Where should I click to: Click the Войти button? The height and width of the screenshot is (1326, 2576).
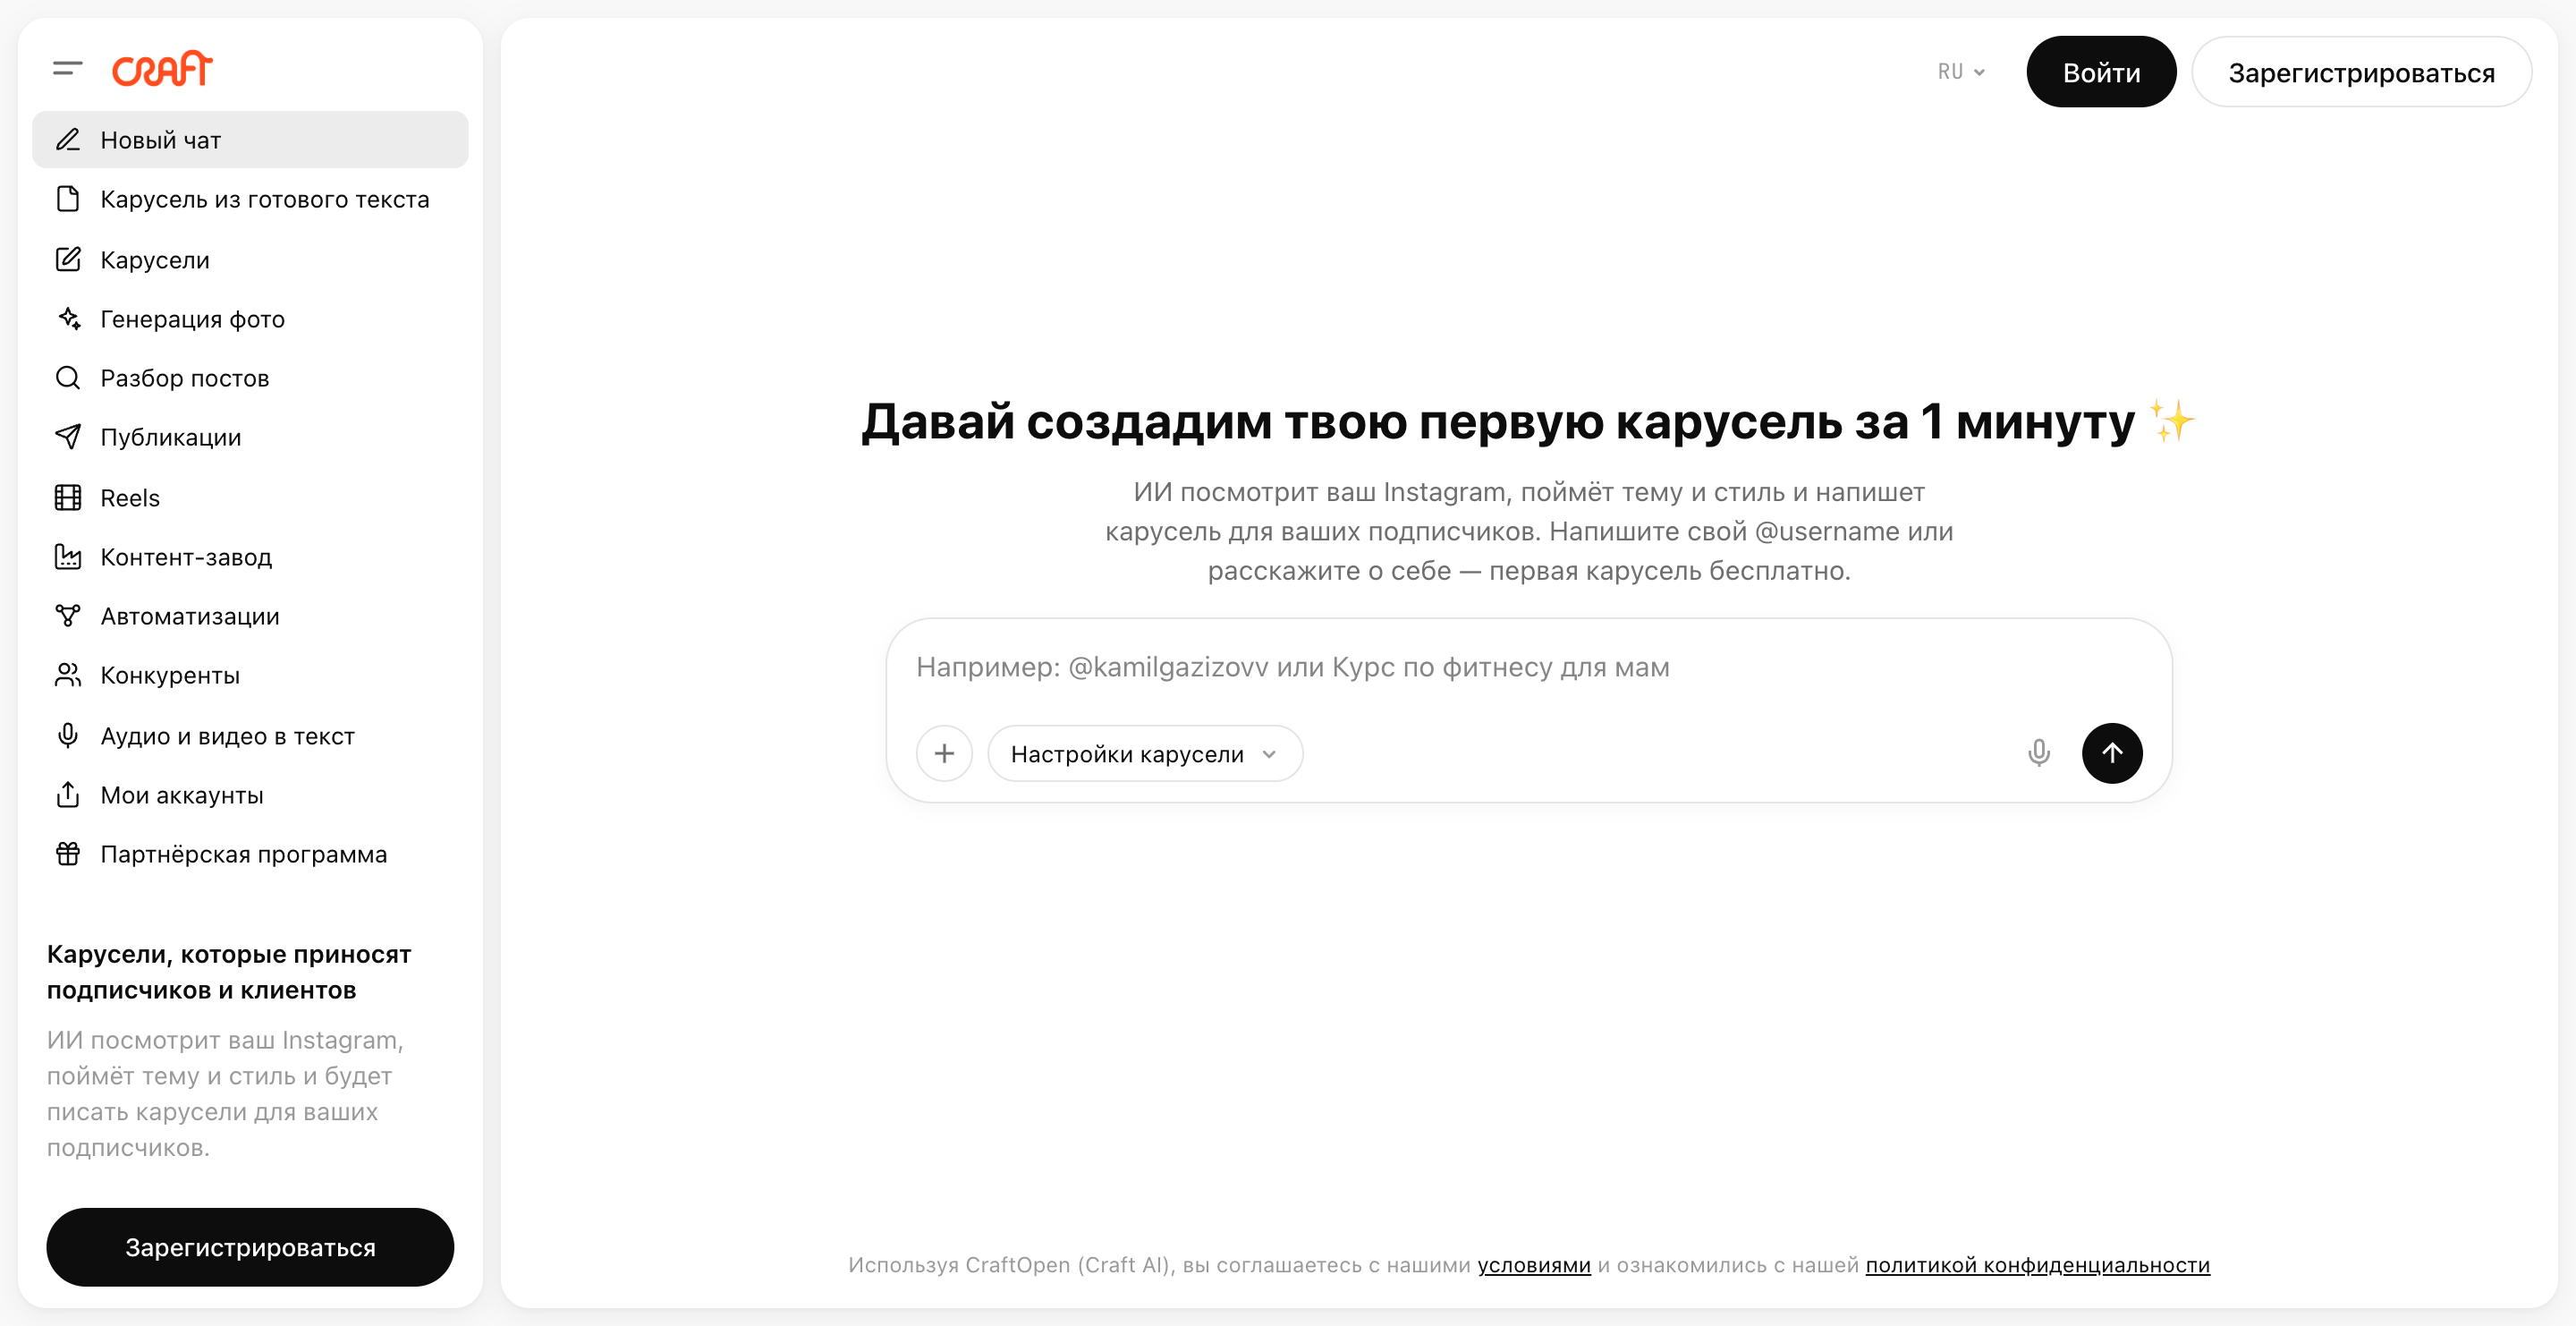pyautogui.click(x=2101, y=72)
